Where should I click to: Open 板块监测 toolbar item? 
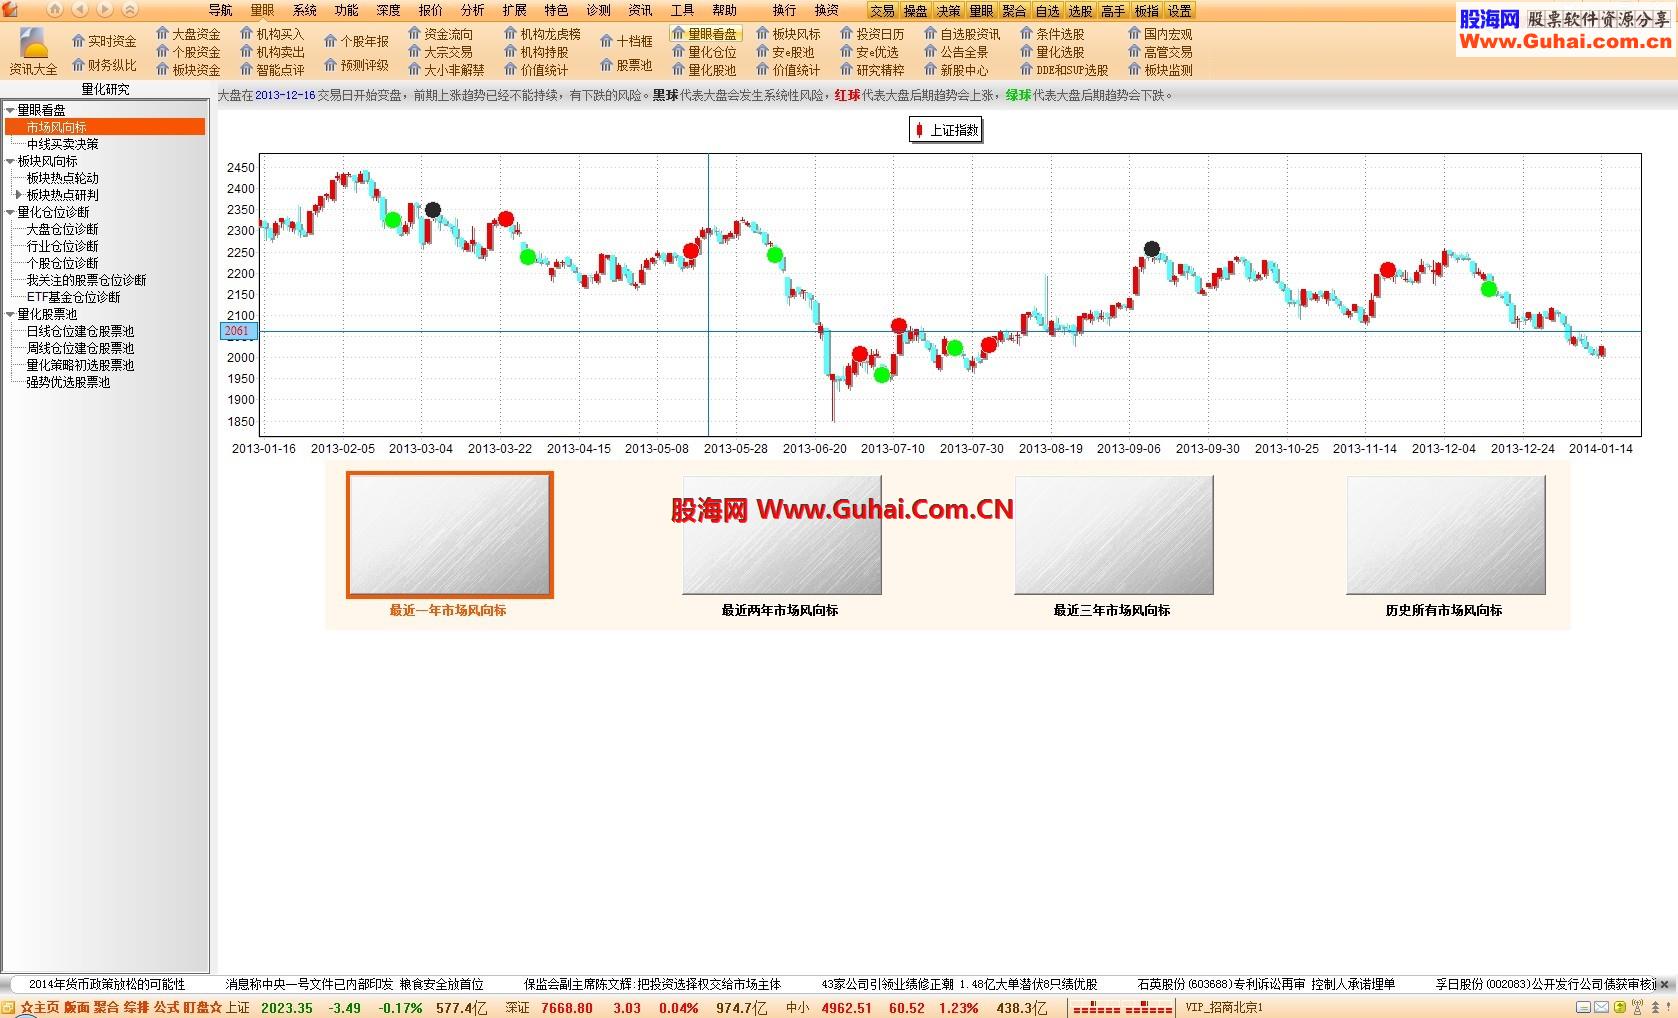coord(1160,70)
